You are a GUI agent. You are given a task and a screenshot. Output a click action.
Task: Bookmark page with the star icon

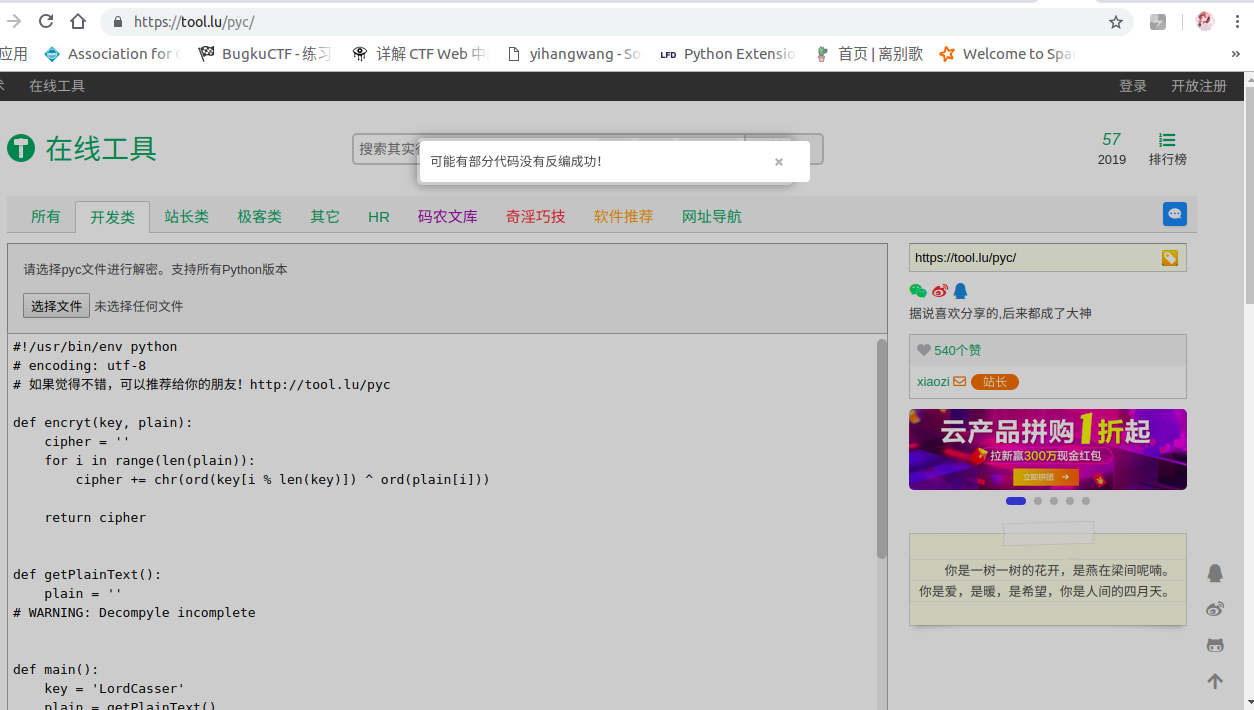click(x=1116, y=22)
